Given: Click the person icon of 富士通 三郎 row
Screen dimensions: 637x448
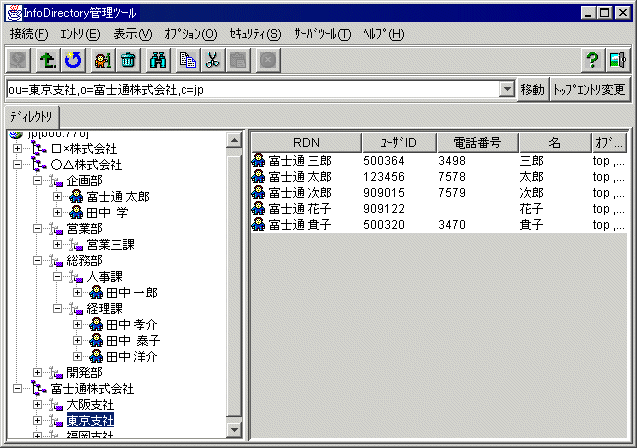Looking at the screenshot, I should [x=258, y=160].
